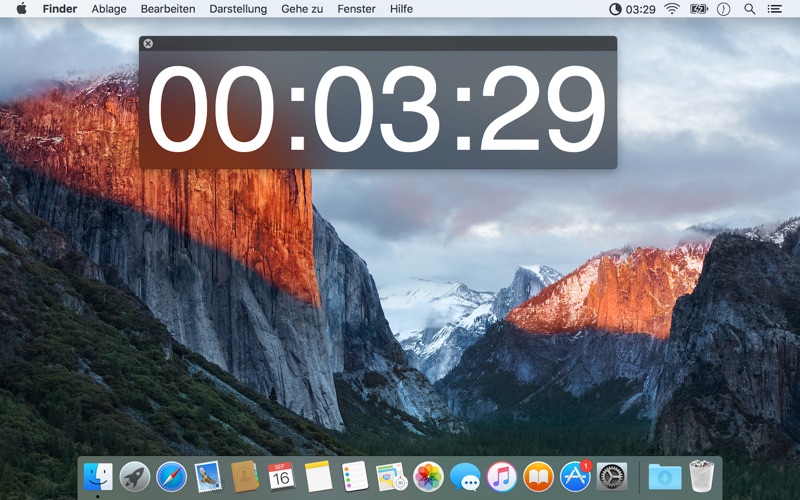
Task: Open the Apple menu
Action: click(x=21, y=9)
